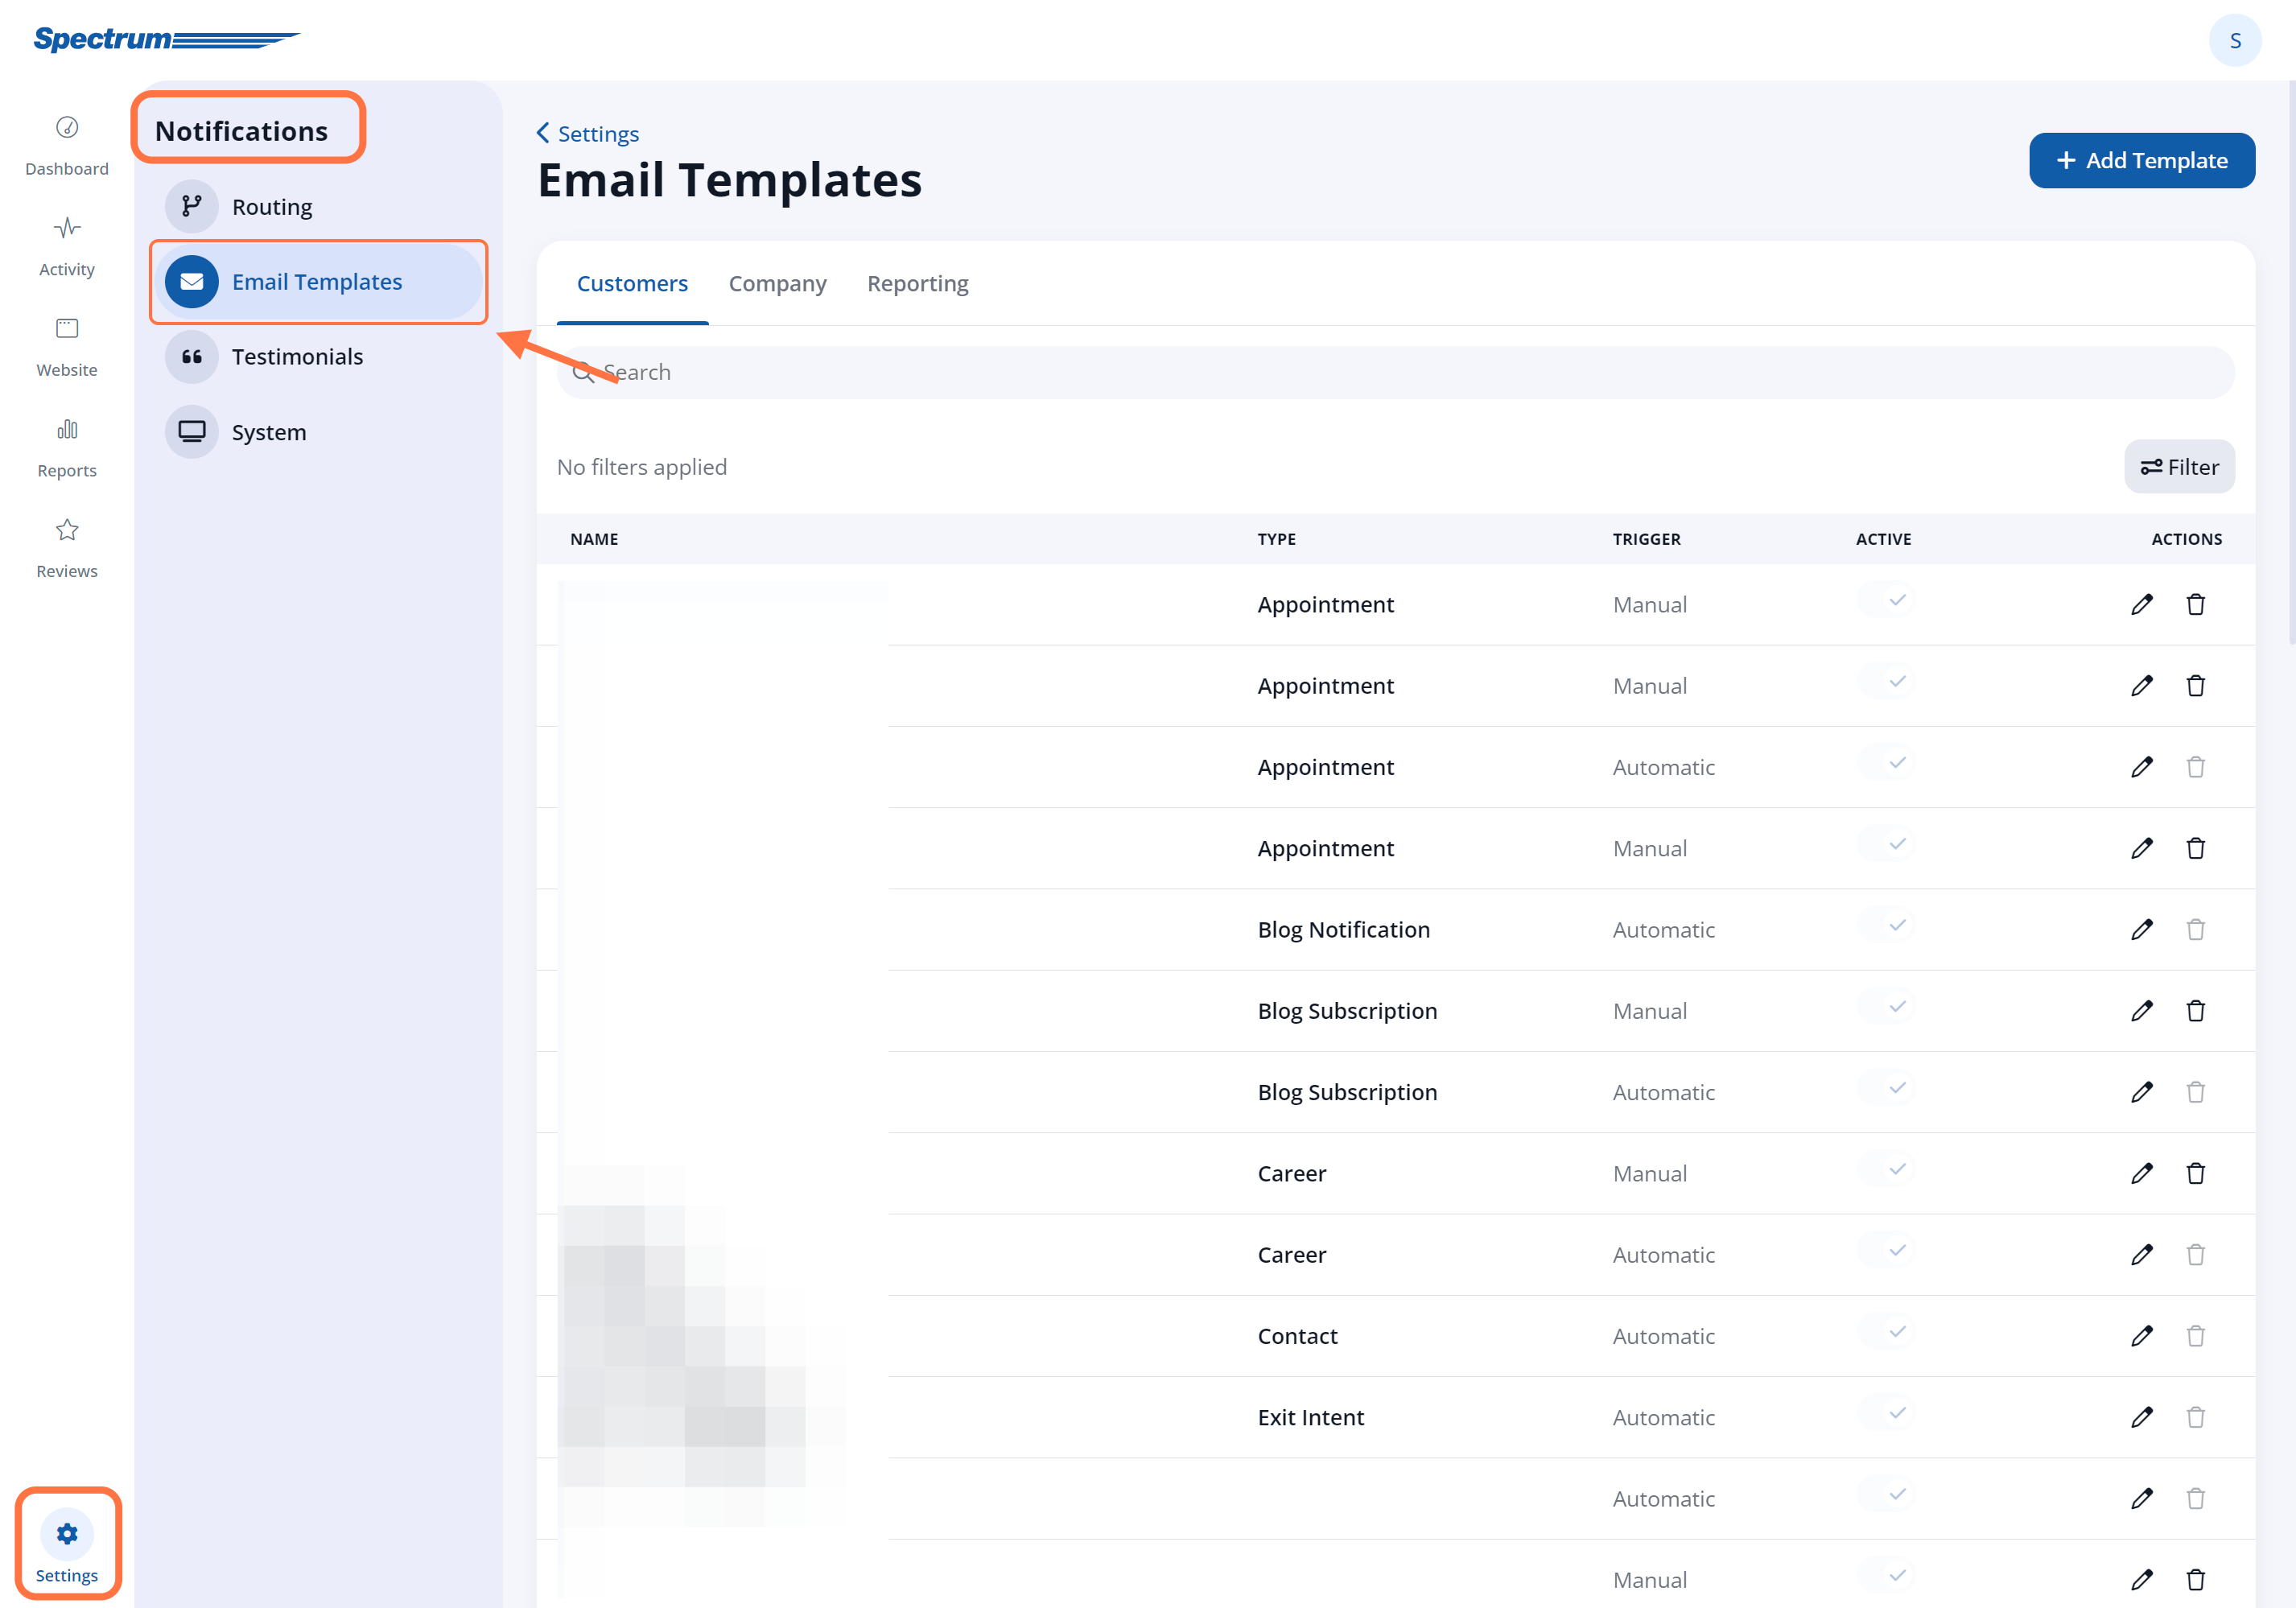Open the account menu via the S avatar

pyautogui.click(x=2235, y=40)
